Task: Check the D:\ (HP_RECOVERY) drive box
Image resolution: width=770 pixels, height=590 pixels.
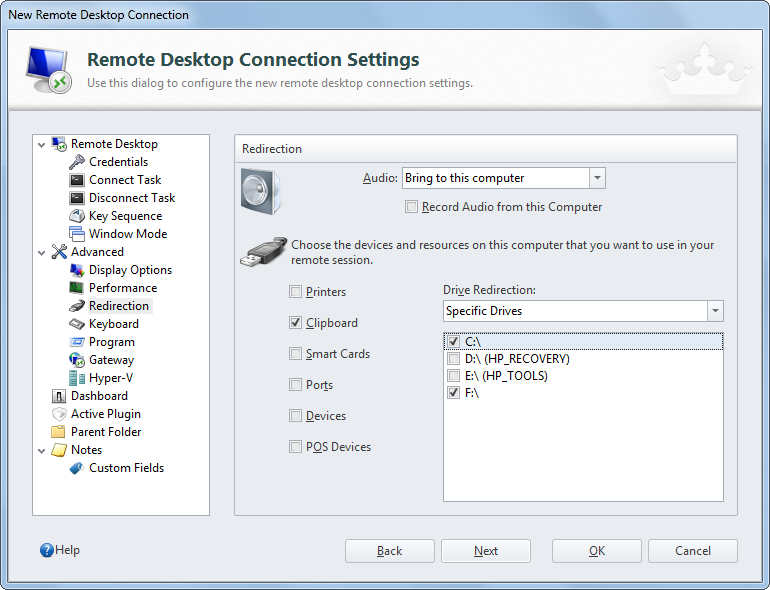Action: pos(454,359)
